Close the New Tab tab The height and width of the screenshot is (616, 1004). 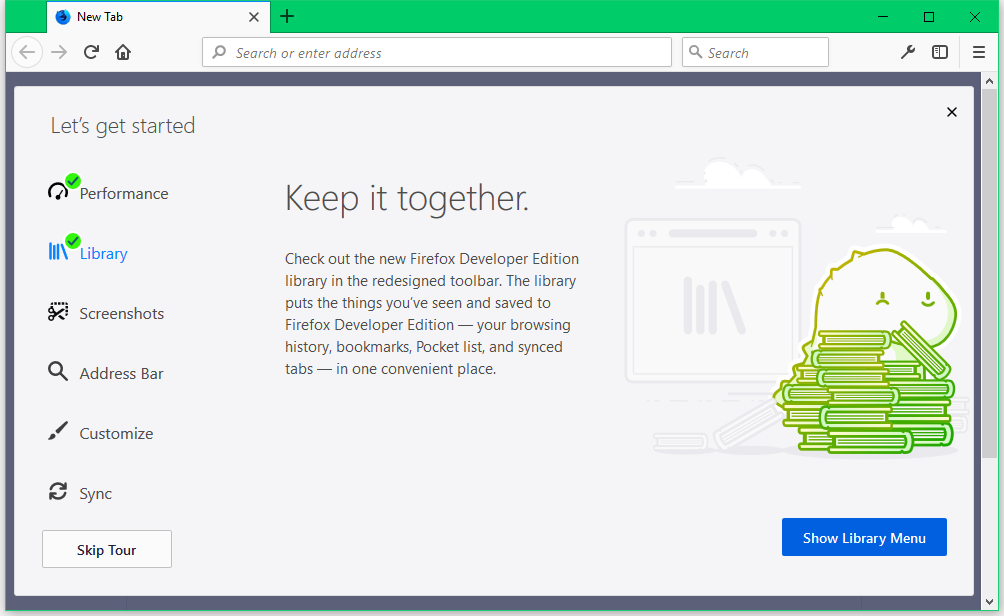click(254, 17)
